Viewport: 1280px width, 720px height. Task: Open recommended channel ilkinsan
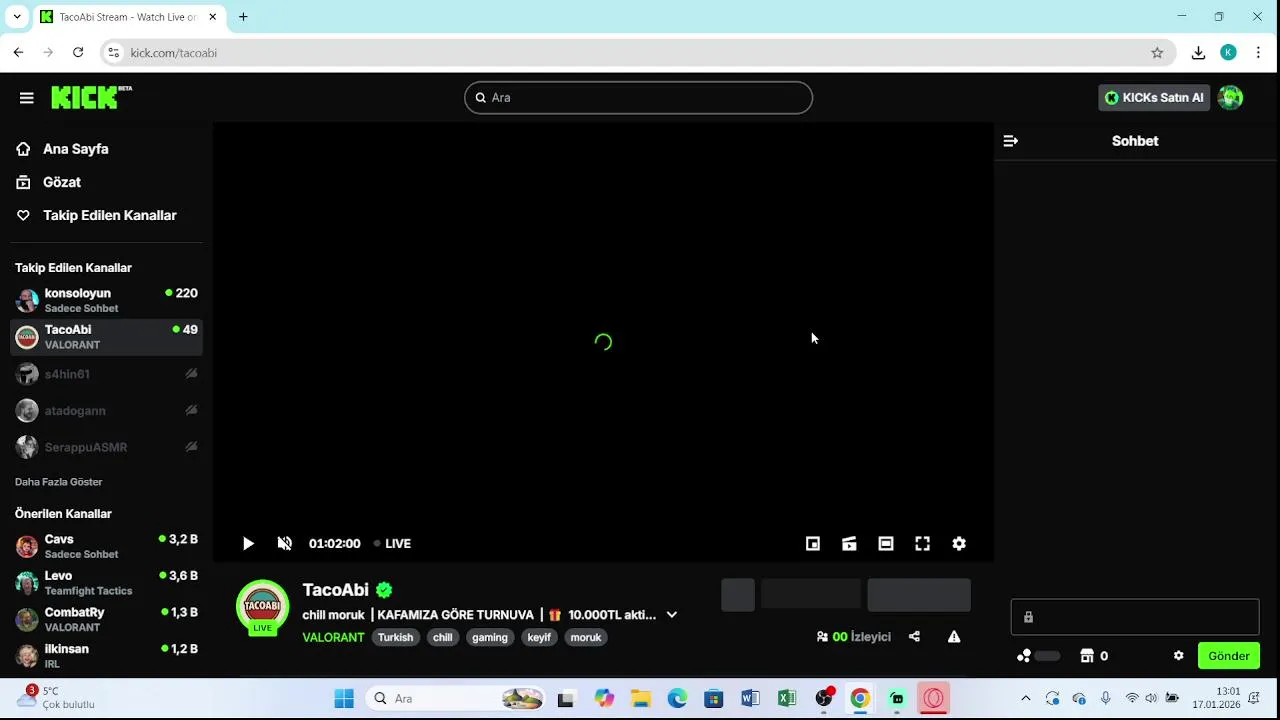(106, 656)
